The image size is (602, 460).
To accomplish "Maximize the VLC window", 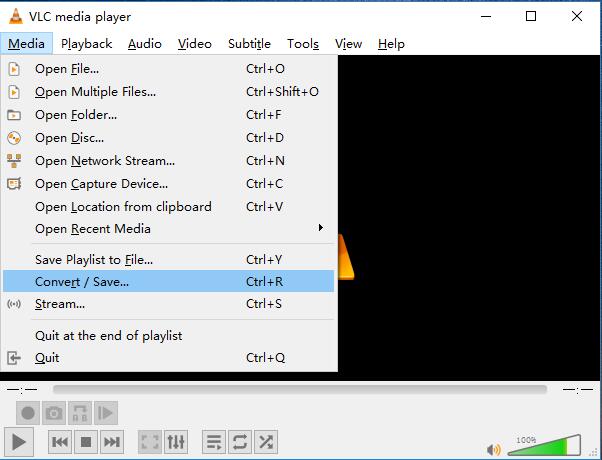I will (531, 17).
